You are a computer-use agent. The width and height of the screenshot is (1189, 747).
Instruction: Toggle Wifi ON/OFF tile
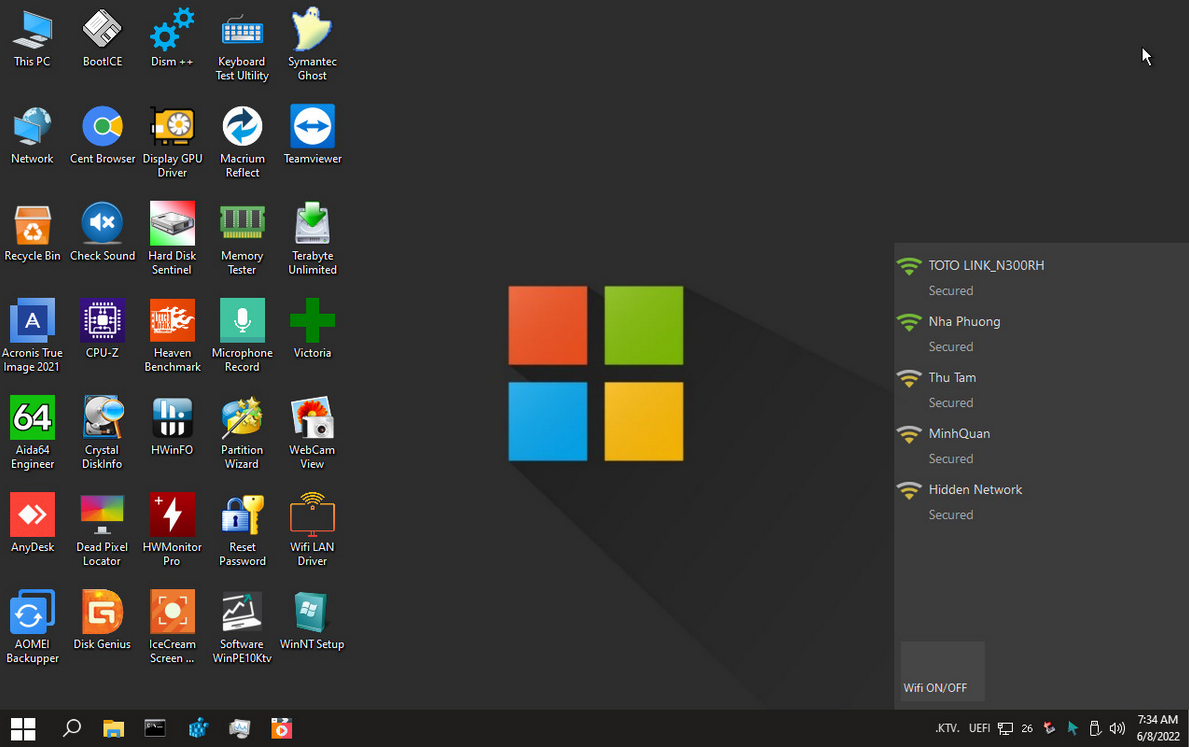(x=943, y=670)
